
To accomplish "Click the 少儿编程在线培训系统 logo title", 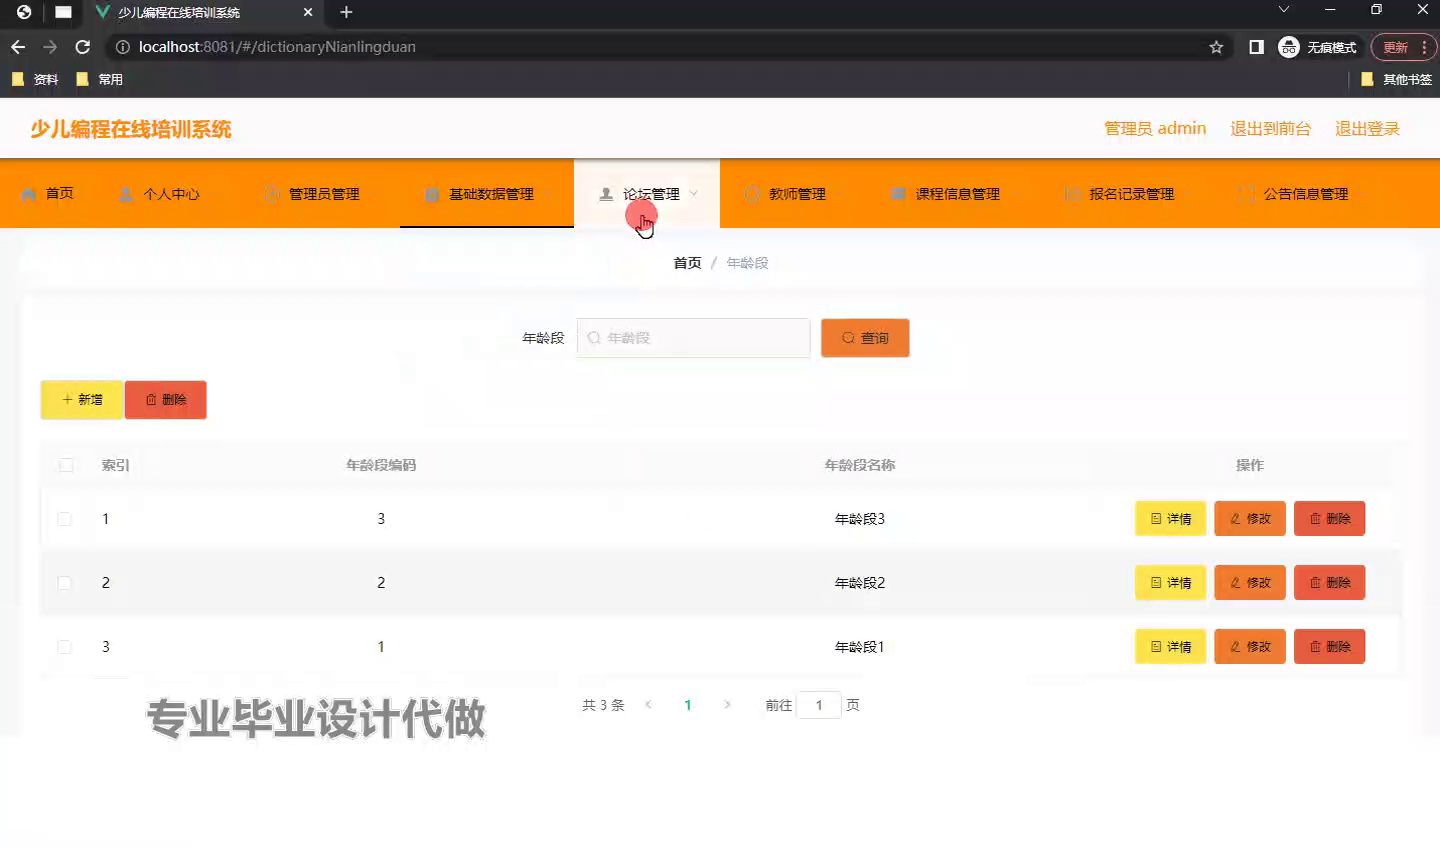I will pyautogui.click(x=131, y=129).
